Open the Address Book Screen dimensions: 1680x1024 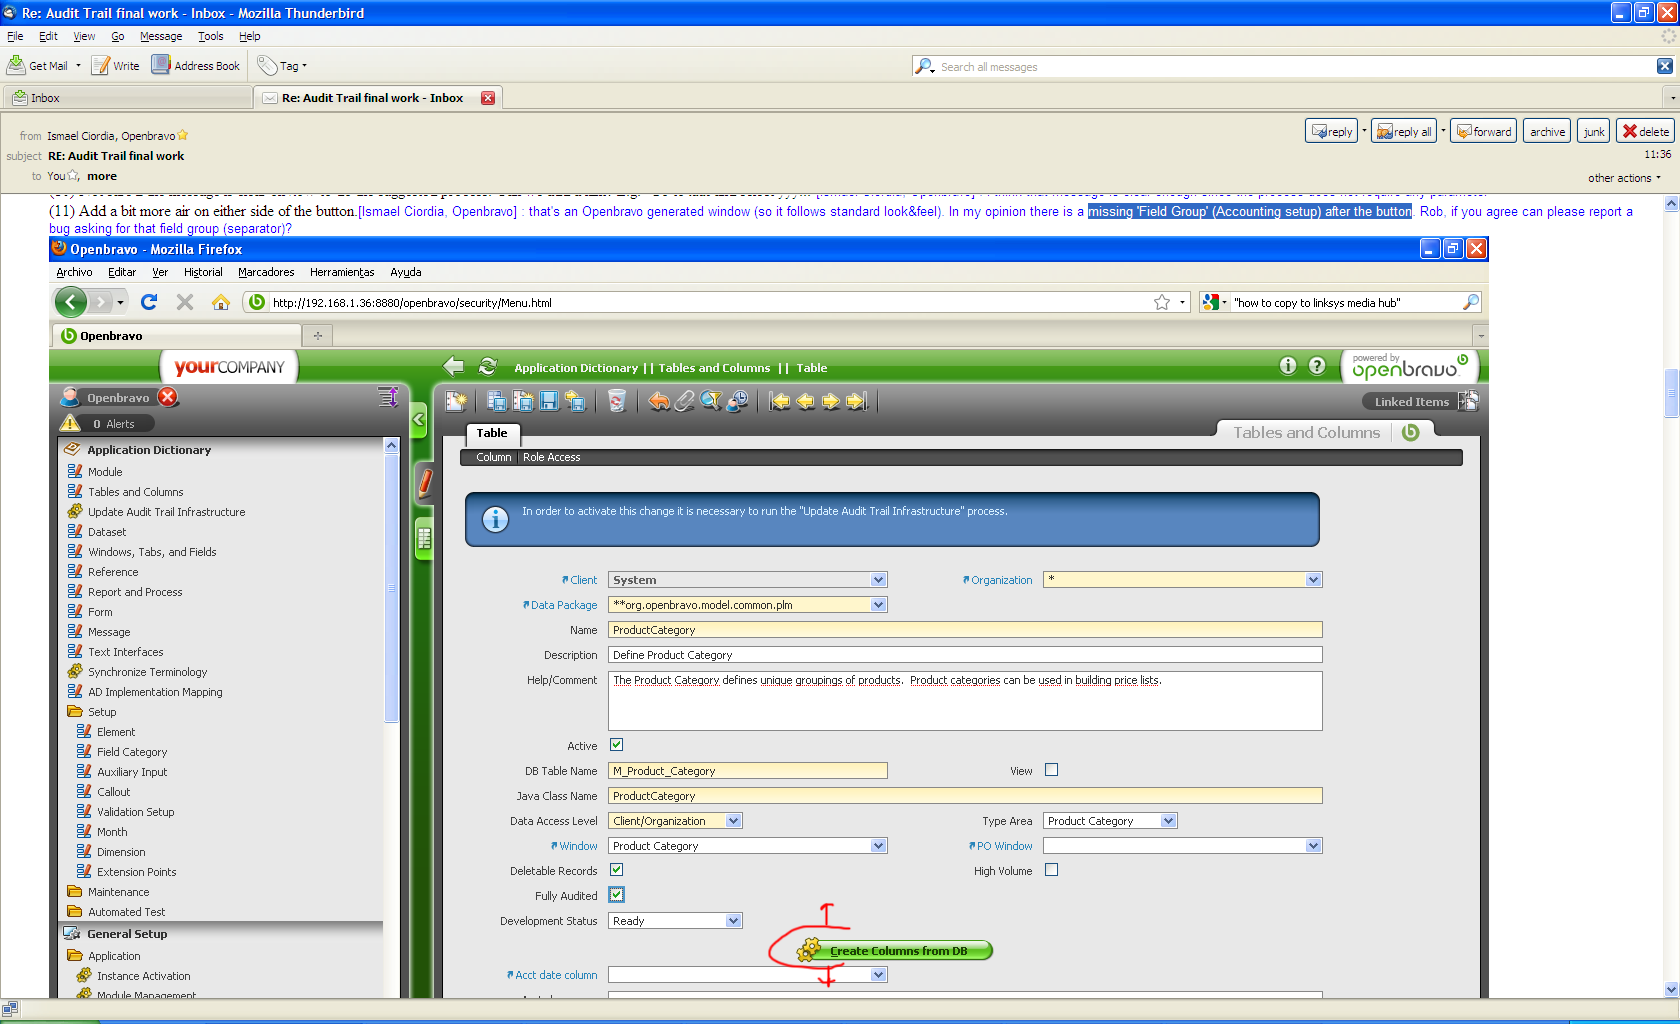[196, 66]
